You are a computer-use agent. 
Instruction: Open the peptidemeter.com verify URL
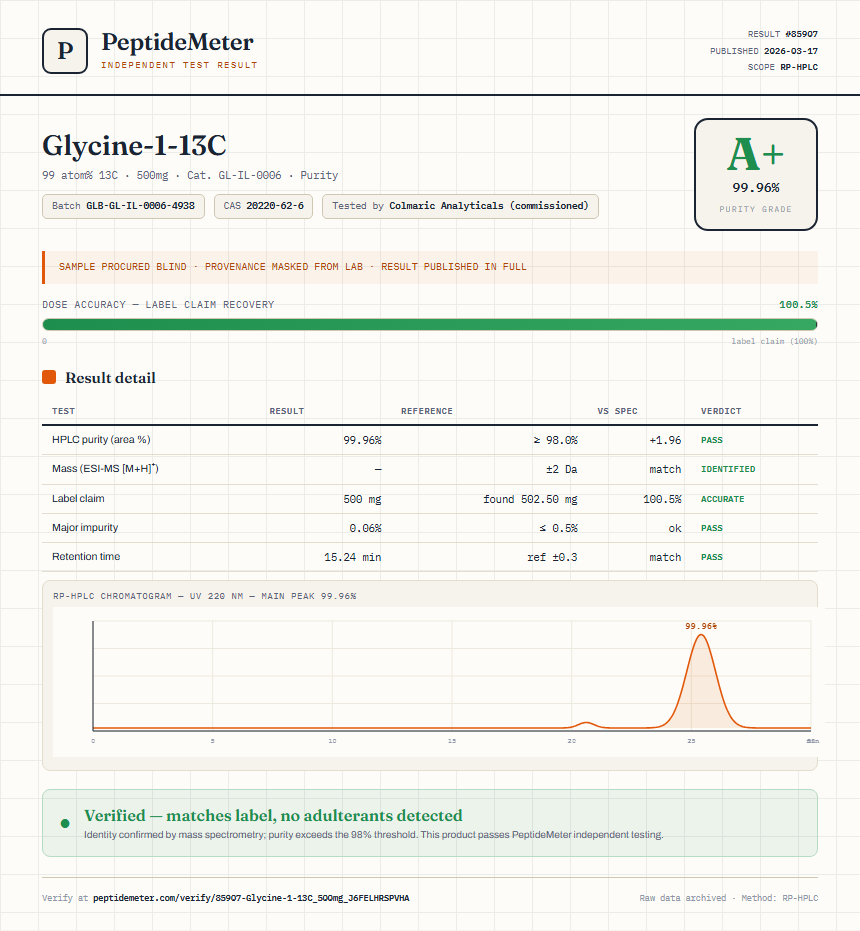tap(251, 898)
